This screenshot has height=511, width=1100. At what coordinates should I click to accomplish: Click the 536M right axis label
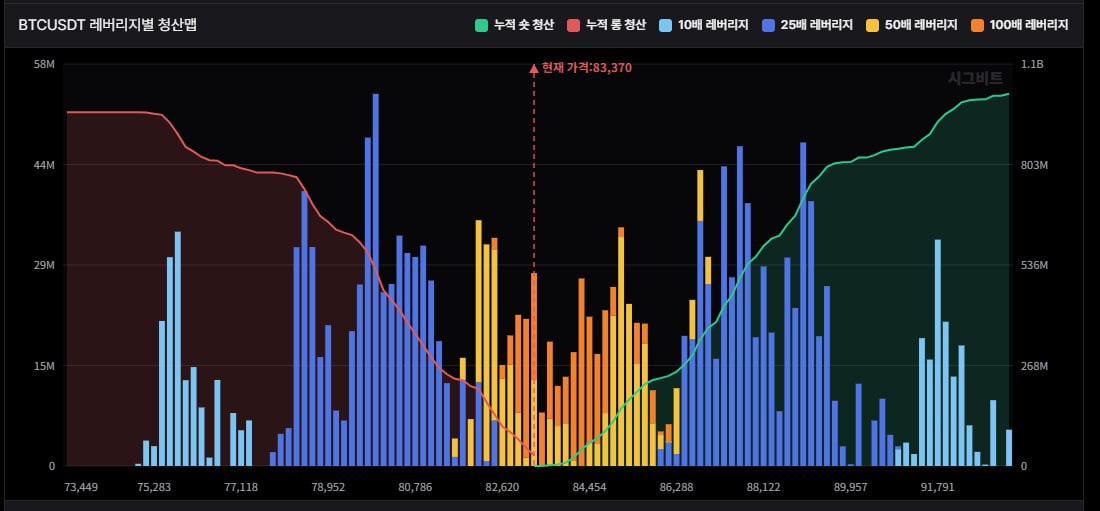pos(1035,265)
